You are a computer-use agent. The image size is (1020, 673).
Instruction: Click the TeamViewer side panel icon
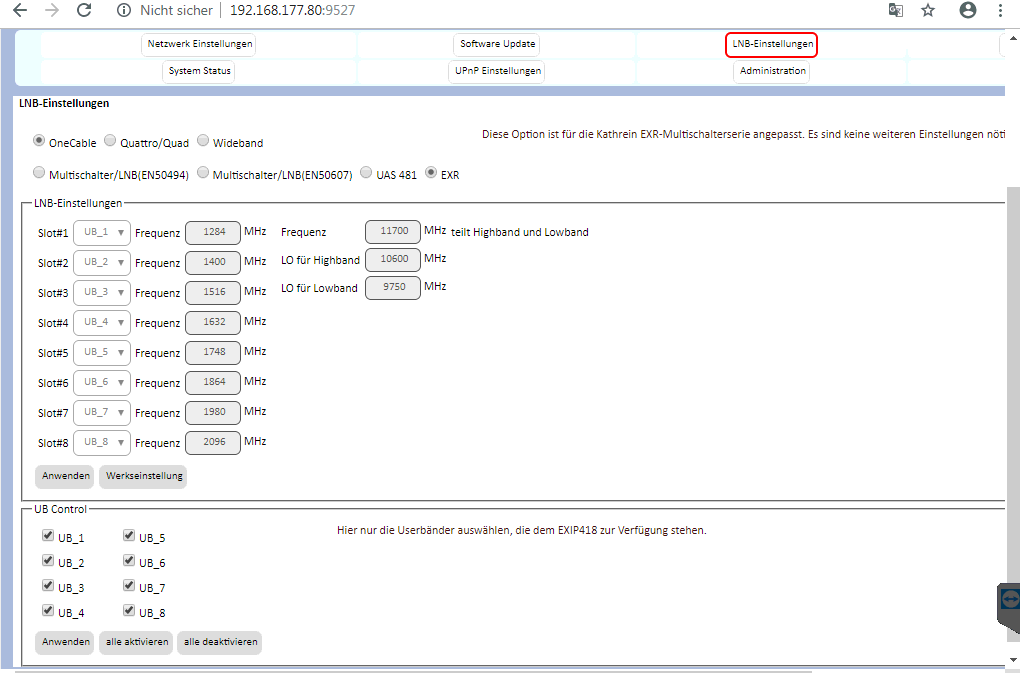pos(1009,600)
